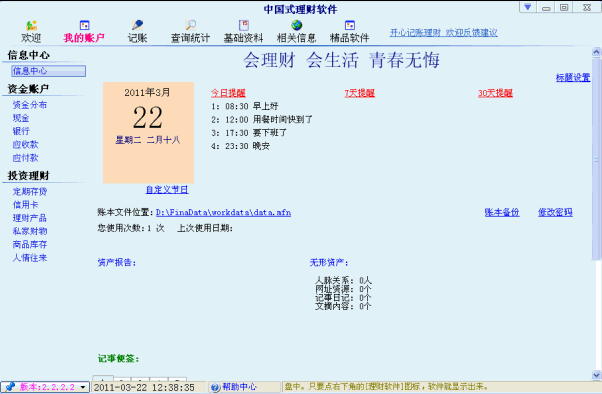Click the vertical scrollbar thumb
The height and width of the screenshot is (394, 602).
coord(596,159)
